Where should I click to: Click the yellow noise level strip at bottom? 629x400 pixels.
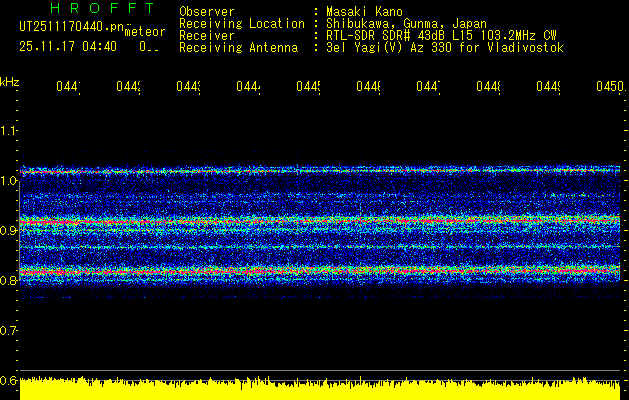[320, 388]
